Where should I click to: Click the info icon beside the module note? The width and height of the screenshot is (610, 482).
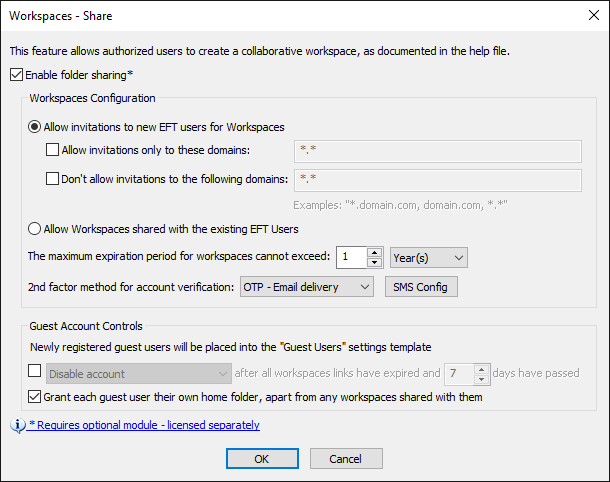[18, 425]
